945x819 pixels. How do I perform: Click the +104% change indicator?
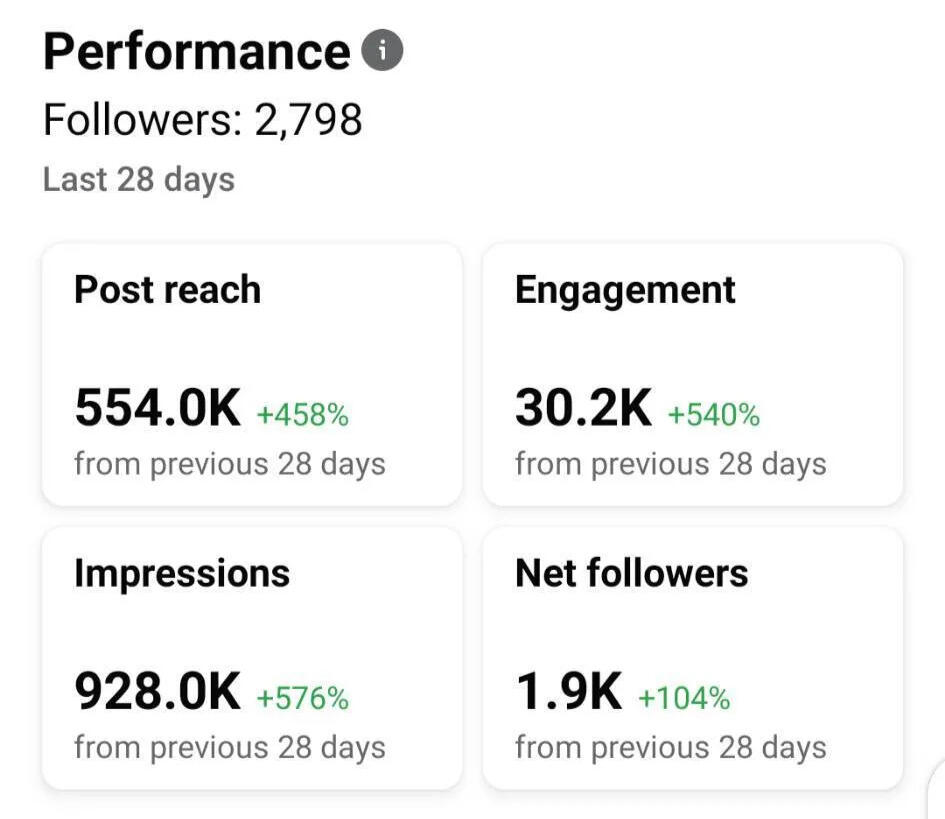point(684,698)
